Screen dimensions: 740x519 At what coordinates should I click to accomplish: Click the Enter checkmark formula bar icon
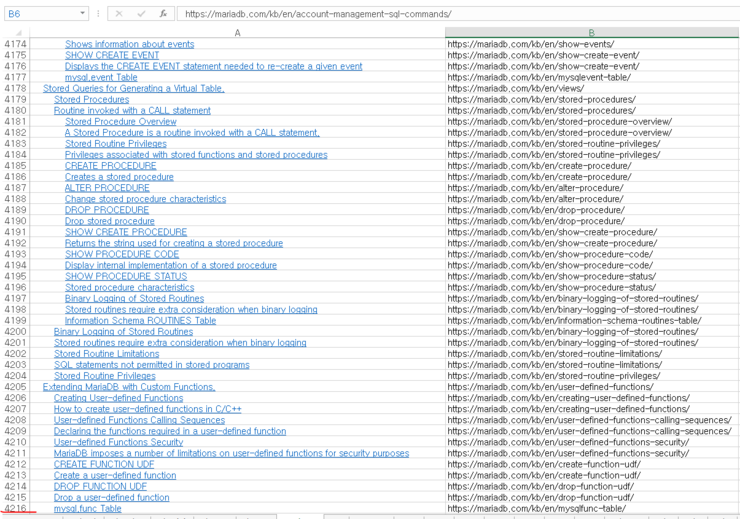pos(141,14)
